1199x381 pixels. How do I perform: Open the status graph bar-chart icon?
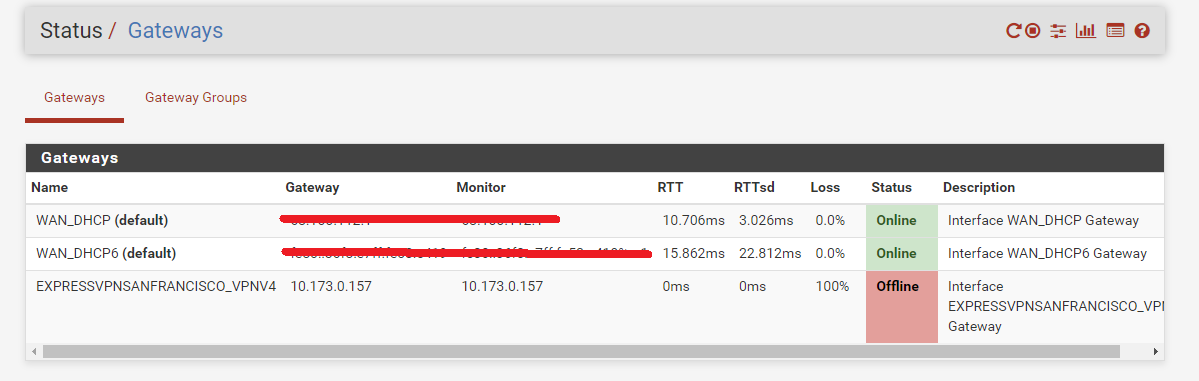1086,31
